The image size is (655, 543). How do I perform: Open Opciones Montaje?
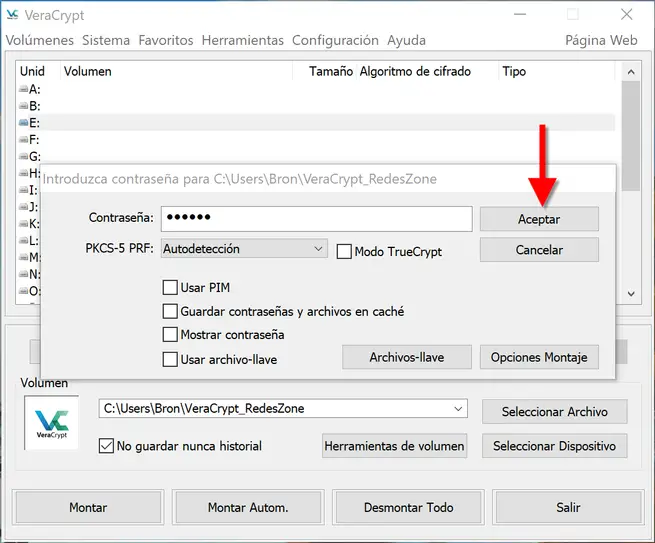click(x=539, y=357)
